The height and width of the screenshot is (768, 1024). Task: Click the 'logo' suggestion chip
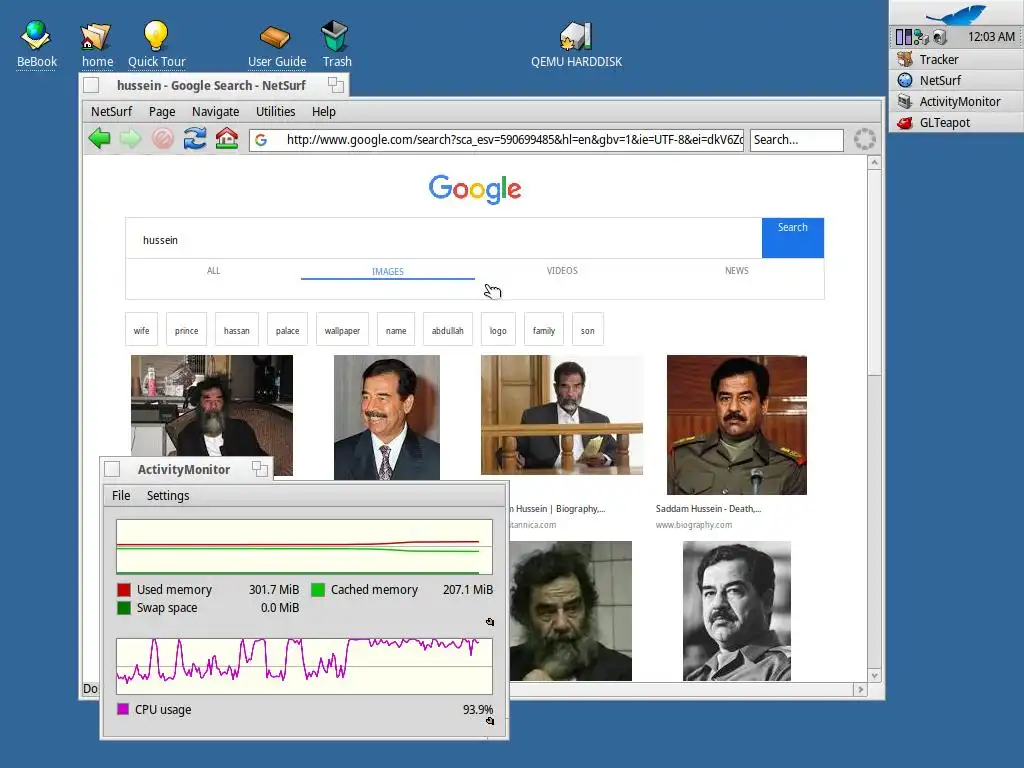tap(498, 328)
